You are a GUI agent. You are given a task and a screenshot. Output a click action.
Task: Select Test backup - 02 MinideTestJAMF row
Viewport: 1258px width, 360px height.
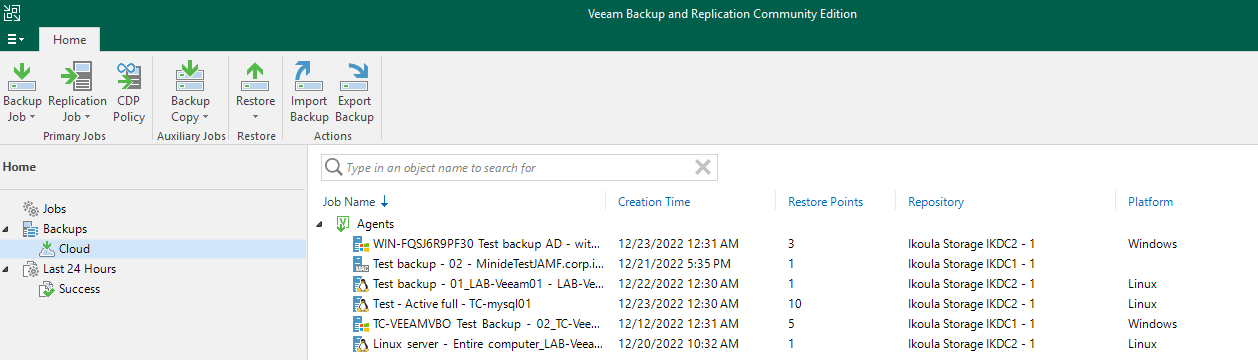click(782, 264)
